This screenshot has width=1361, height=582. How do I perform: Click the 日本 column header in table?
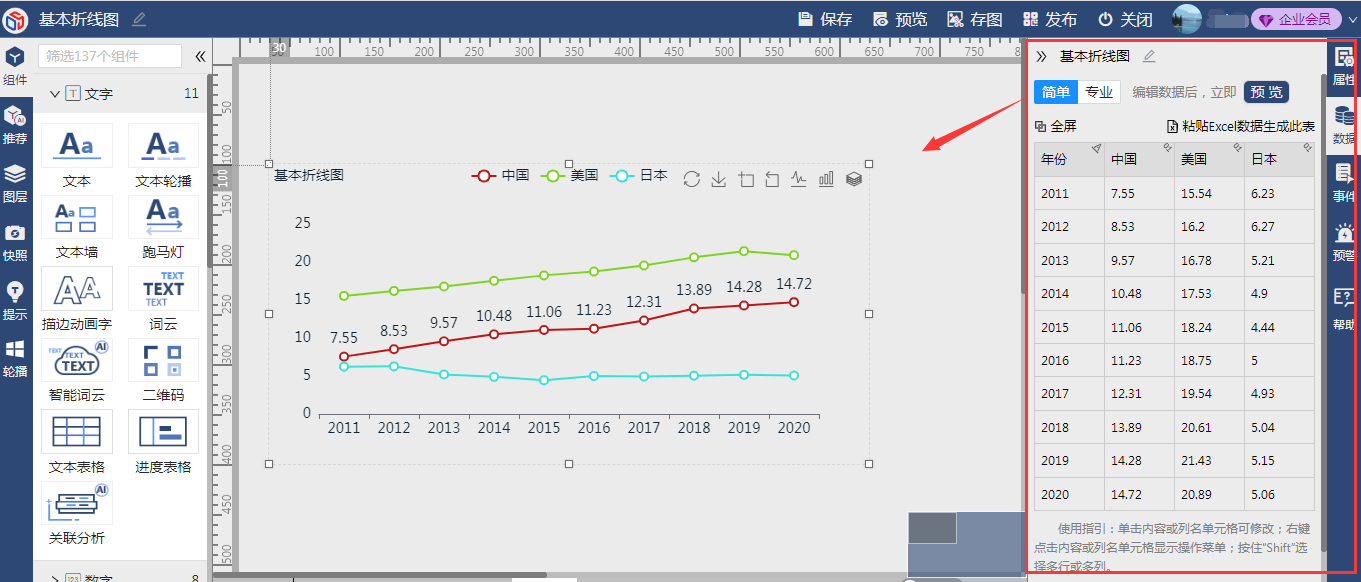(1279, 159)
